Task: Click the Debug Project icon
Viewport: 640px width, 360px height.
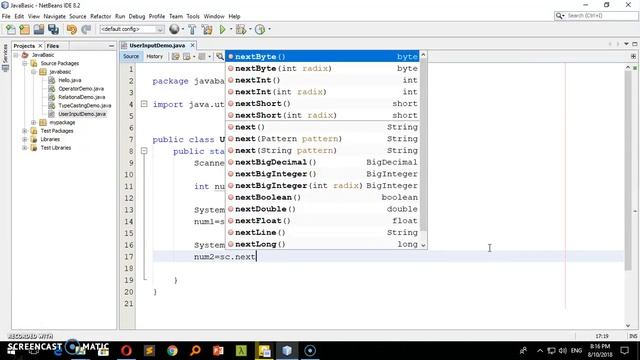Action: pos(241,29)
